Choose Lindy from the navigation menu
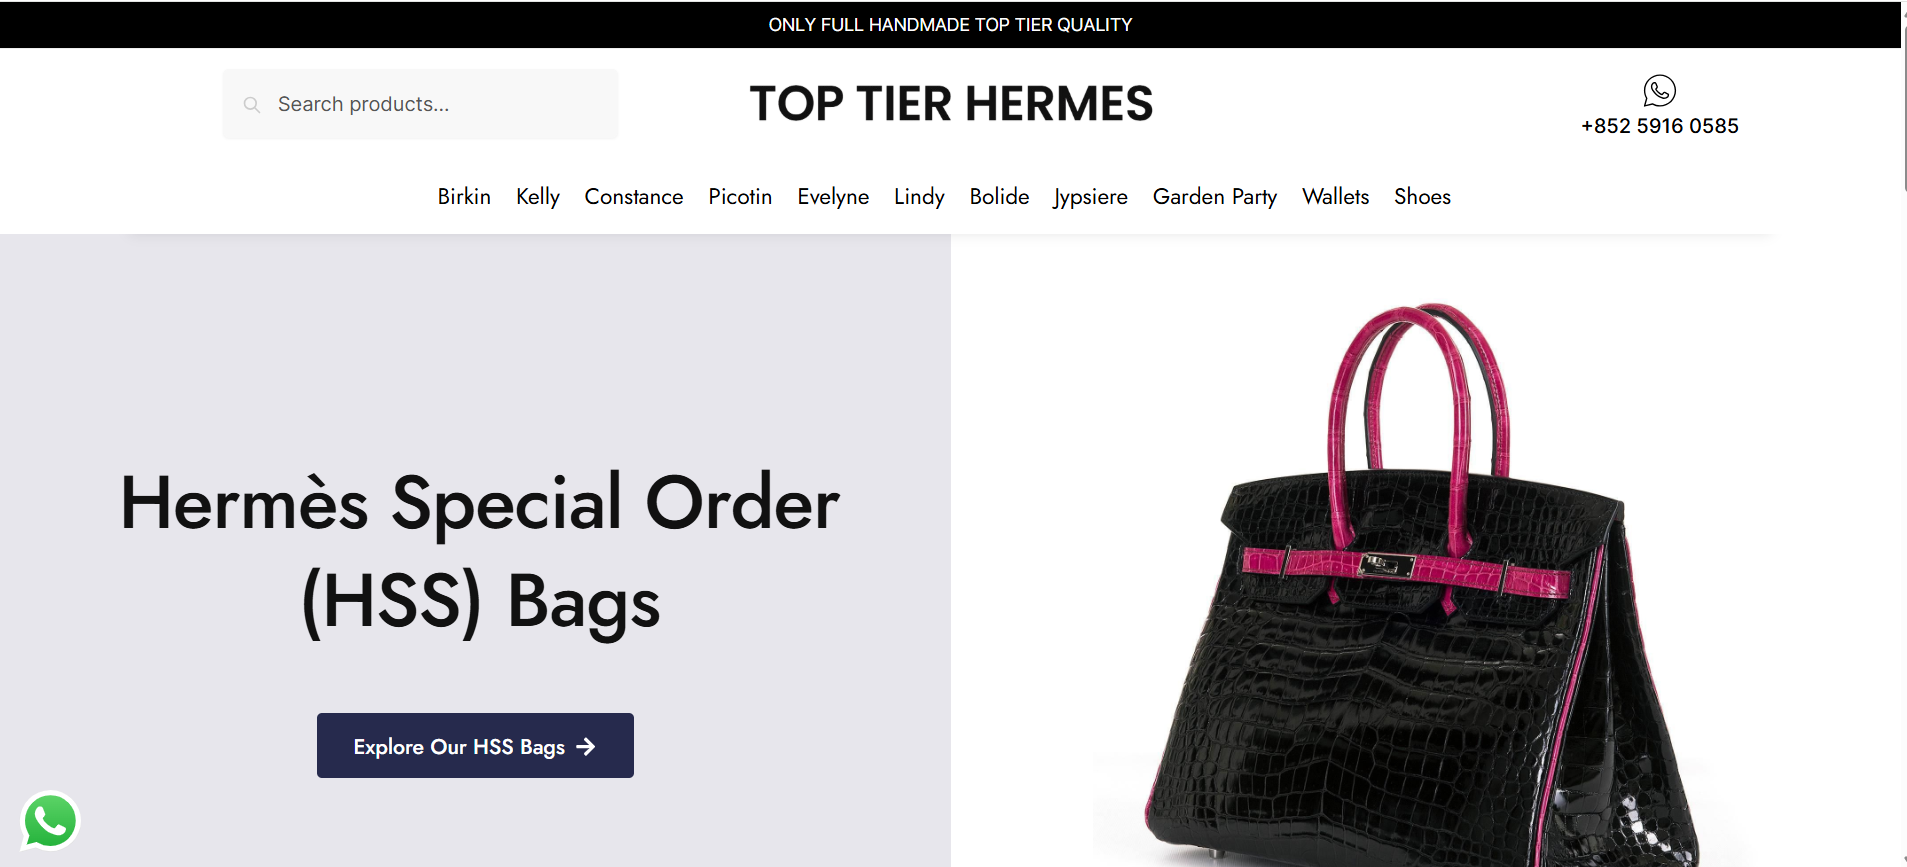This screenshot has width=1907, height=867. (x=919, y=197)
